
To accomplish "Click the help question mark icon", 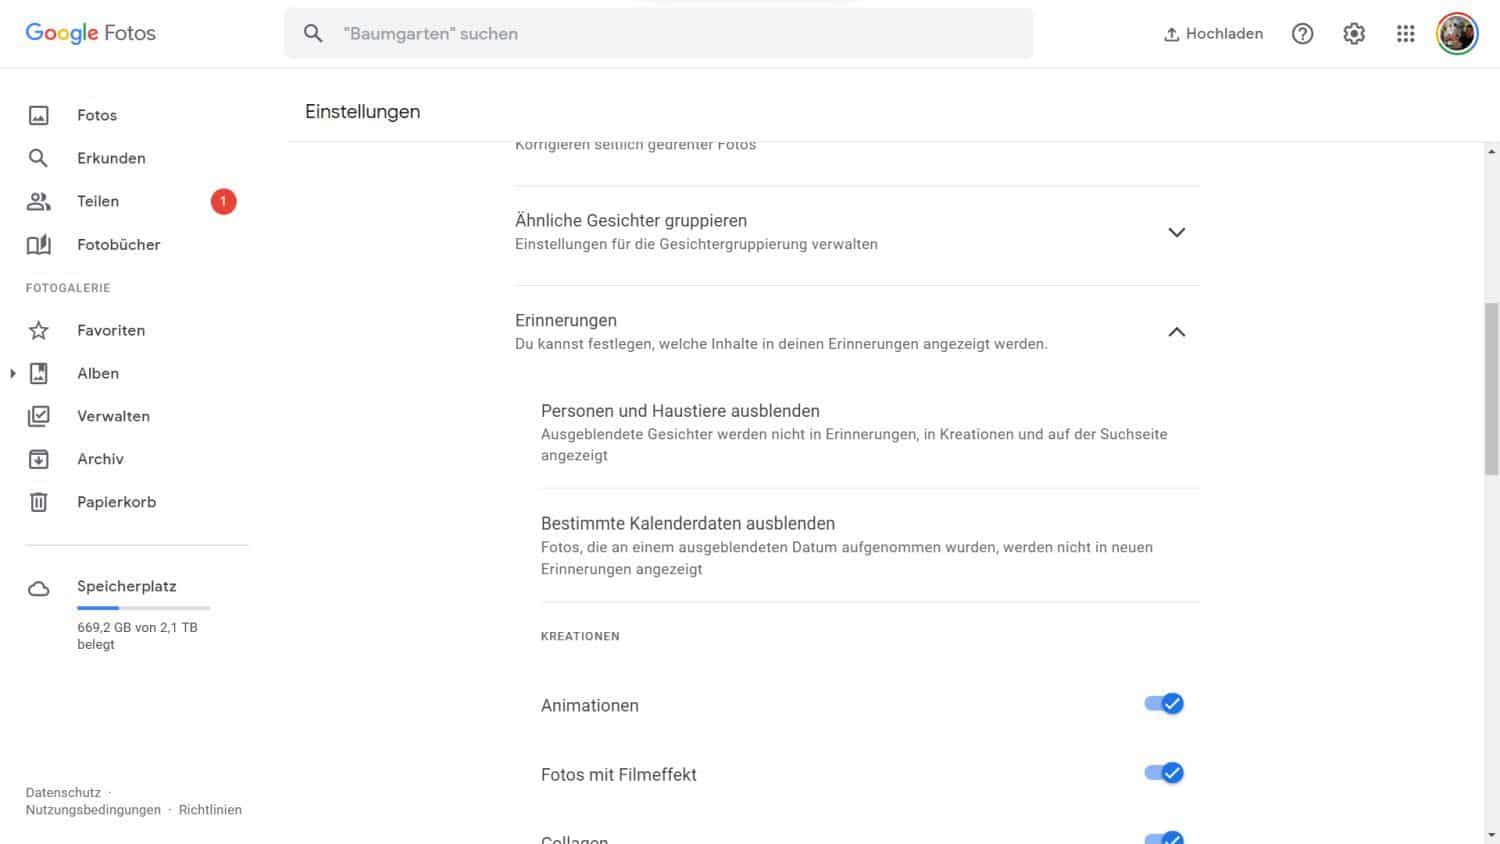I will click(x=1302, y=34).
